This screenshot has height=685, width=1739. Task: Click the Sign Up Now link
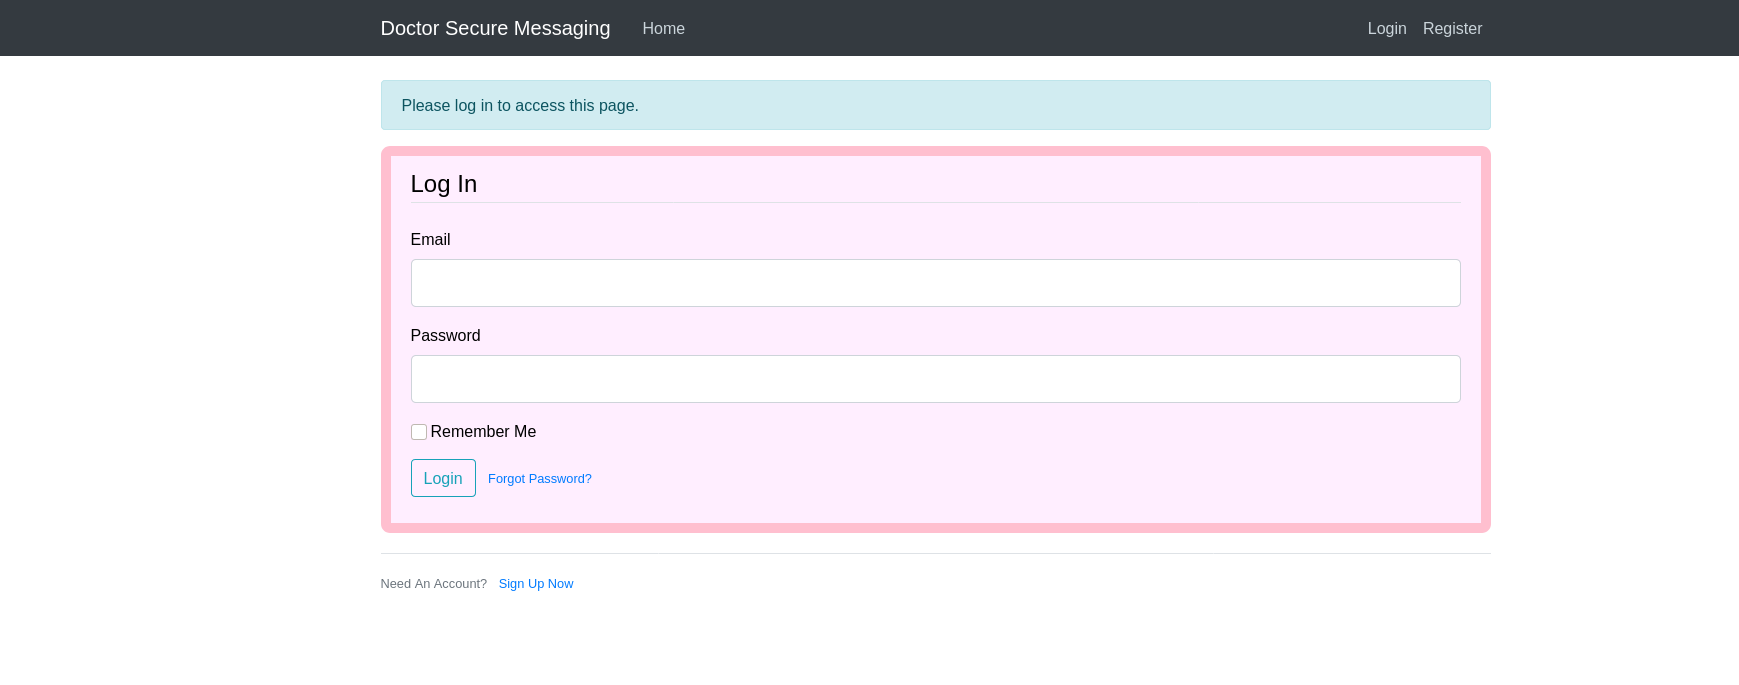(x=535, y=584)
